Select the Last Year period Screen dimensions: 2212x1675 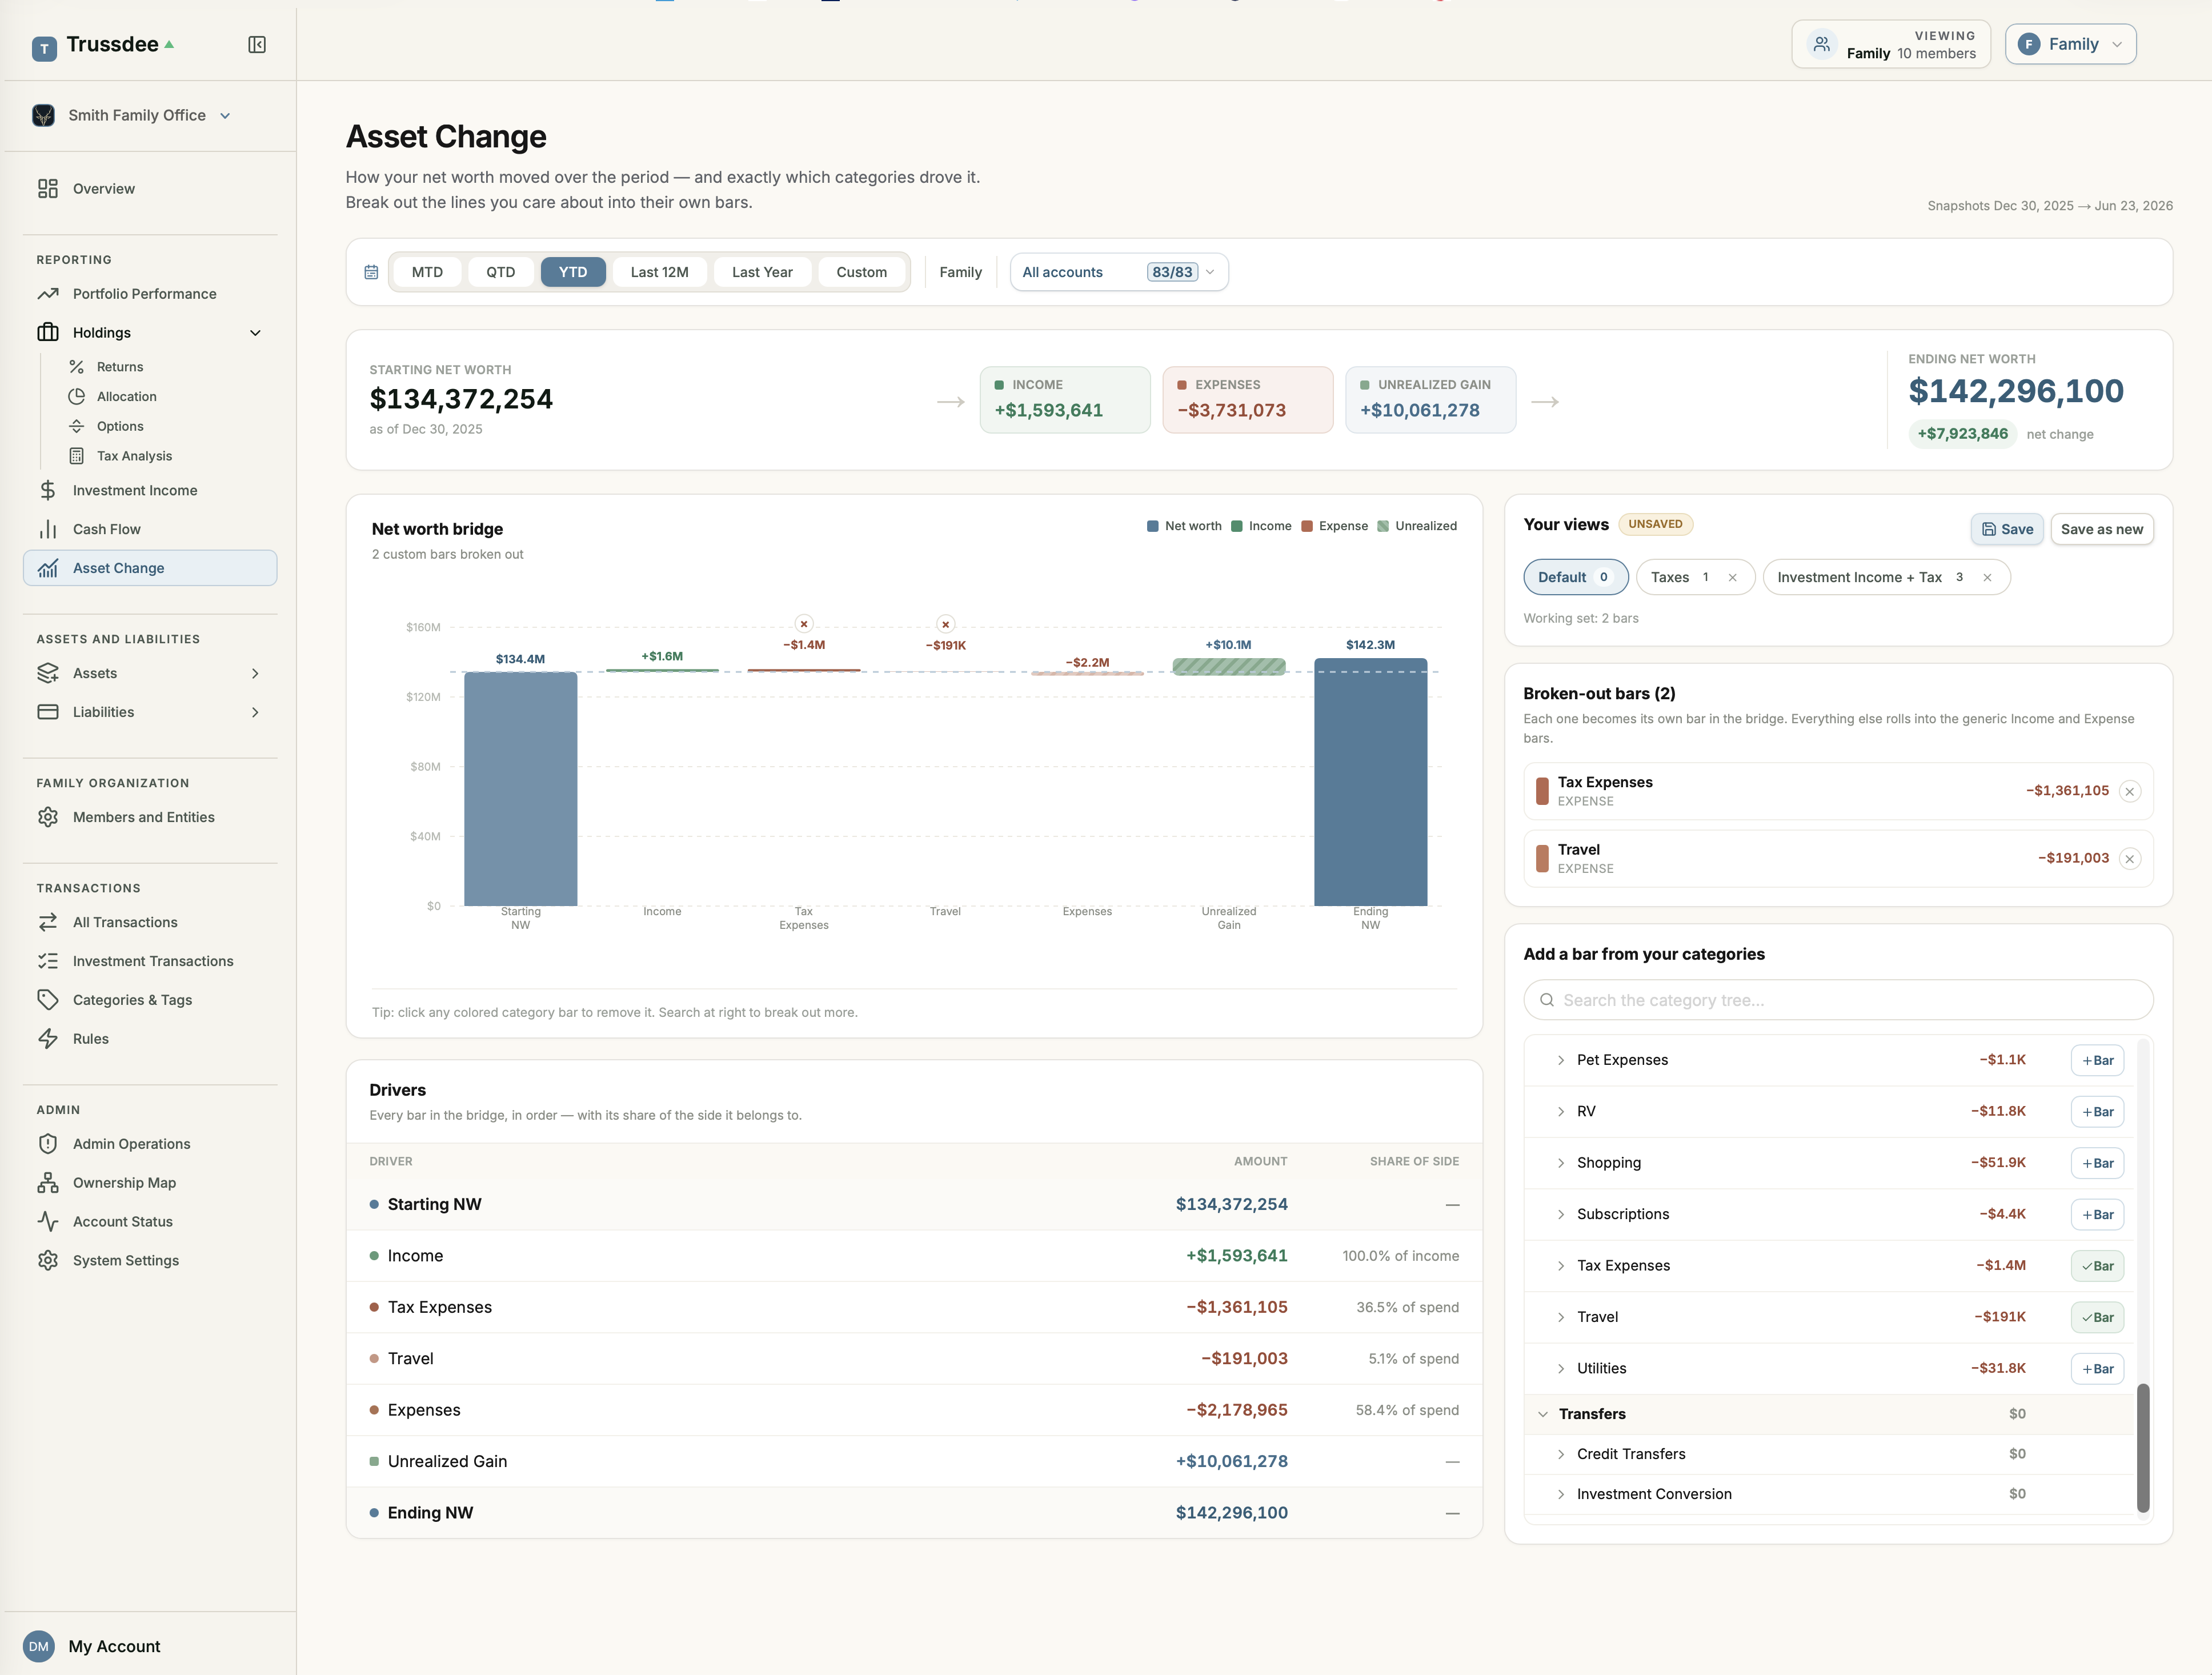coord(762,273)
